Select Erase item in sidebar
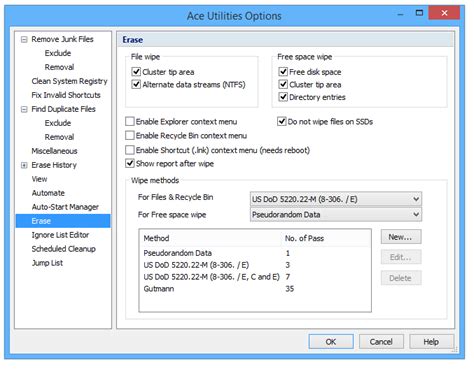The height and width of the screenshot is (369, 474). pyautogui.click(x=63, y=221)
